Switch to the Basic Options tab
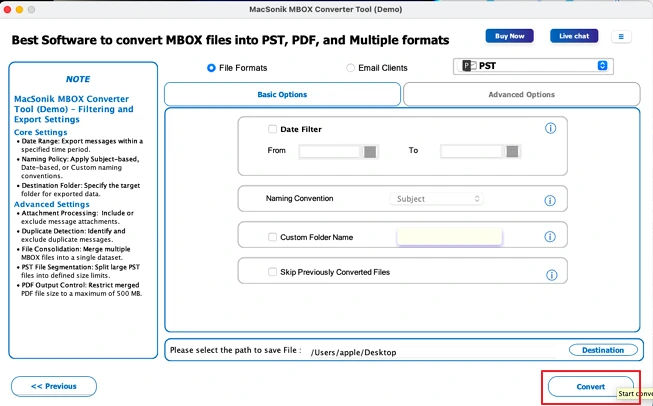This screenshot has width=653, height=406. 282,95
